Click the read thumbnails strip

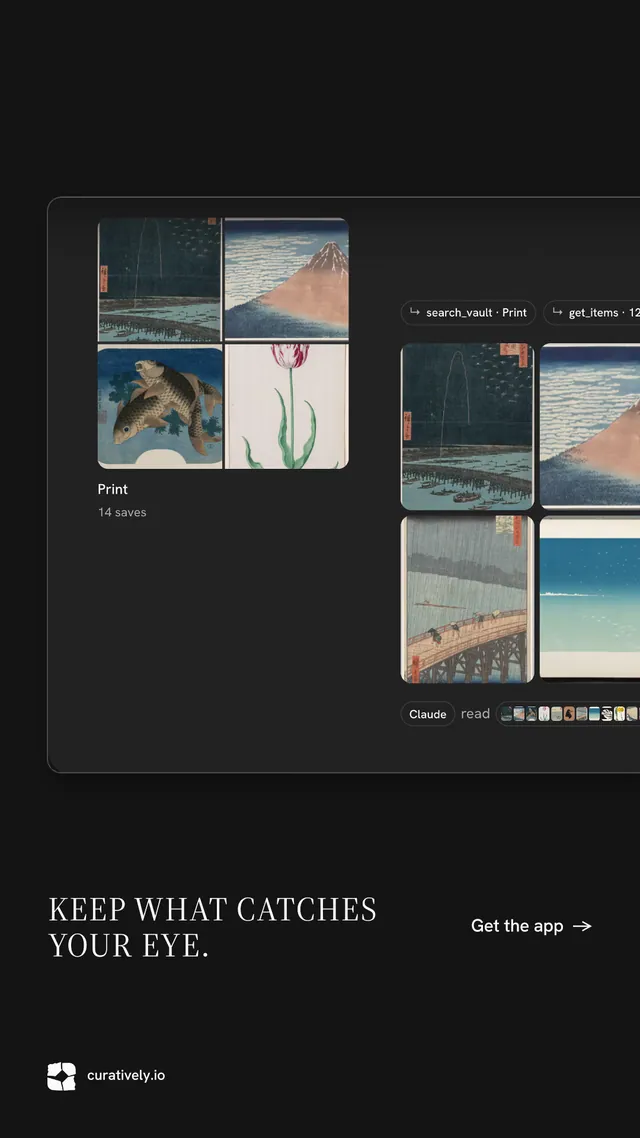pos(570,714)
